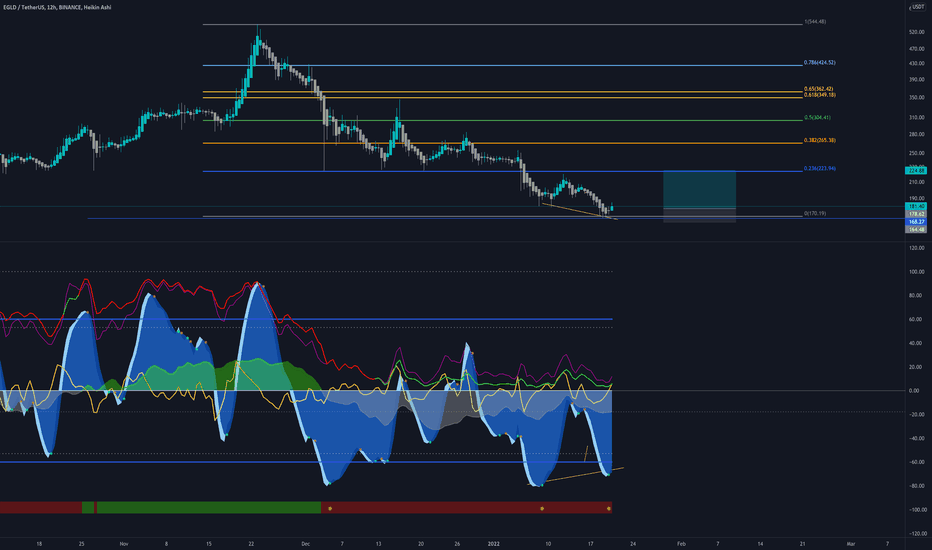Click the 20.00 oscillator axis label
Image resolution: width=932 pixels, height=550 pixels.
point(917,367)
